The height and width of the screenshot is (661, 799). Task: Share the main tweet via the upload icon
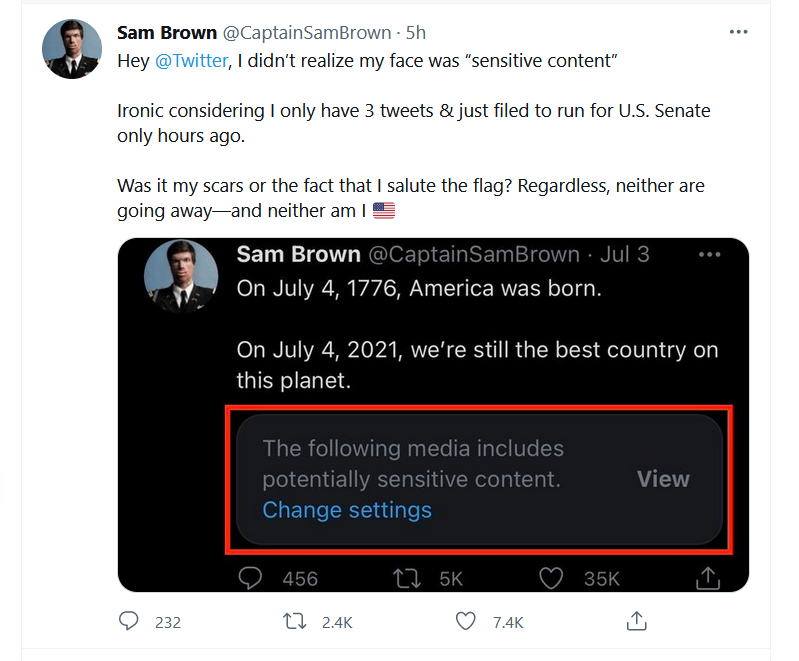(x=636, y=621)
